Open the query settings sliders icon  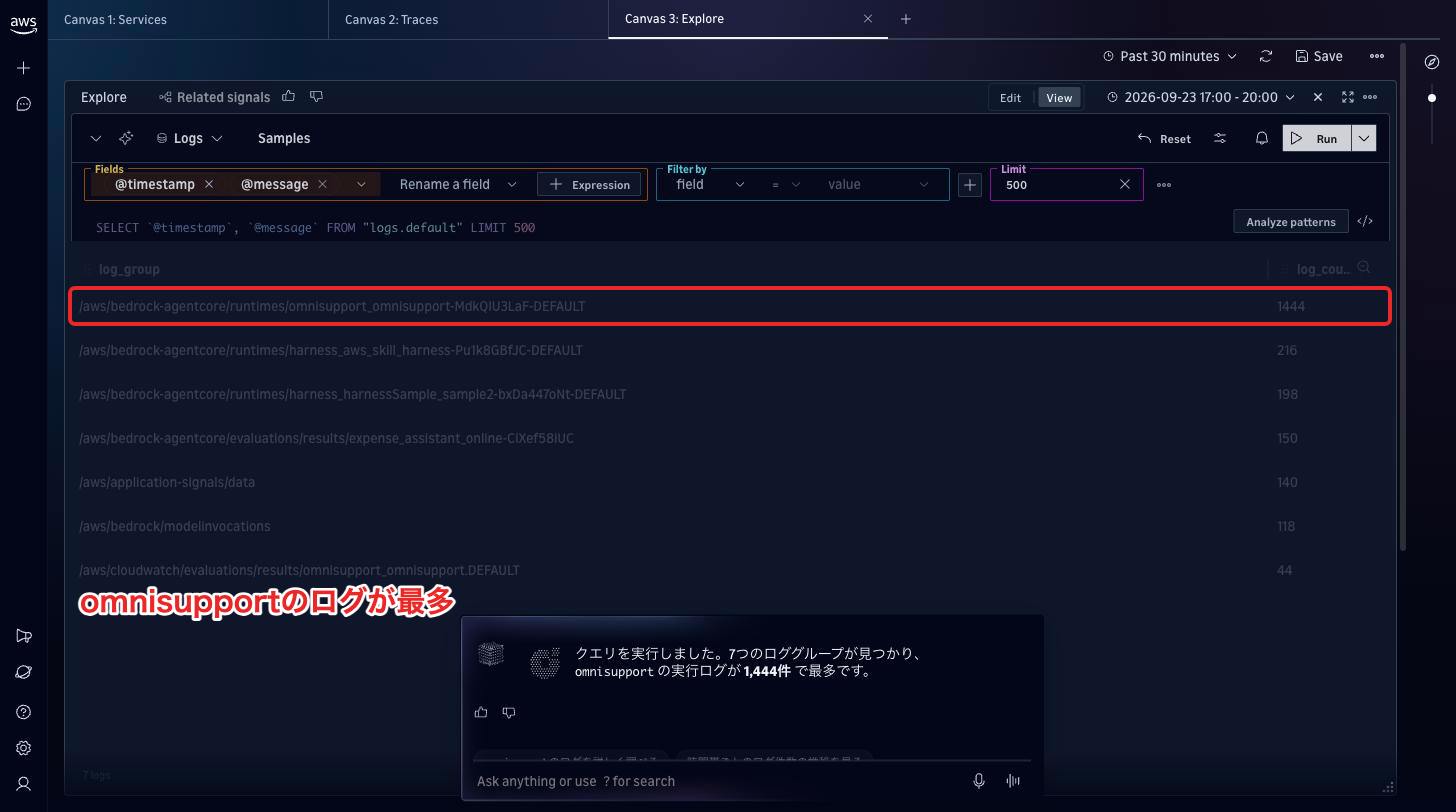(1220, 138)
